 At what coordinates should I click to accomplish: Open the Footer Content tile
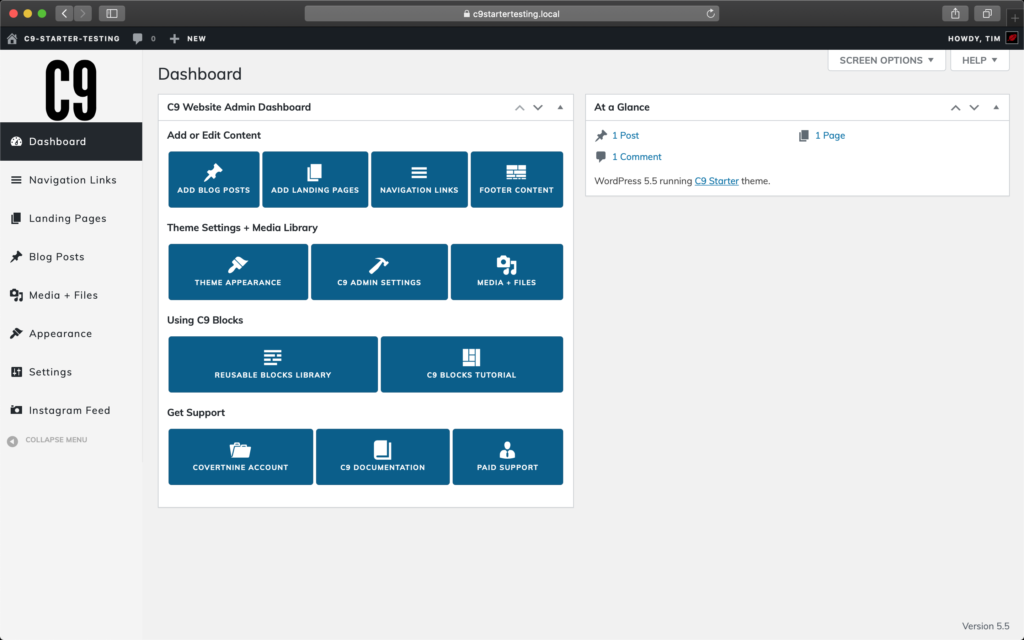coord(517,180)
